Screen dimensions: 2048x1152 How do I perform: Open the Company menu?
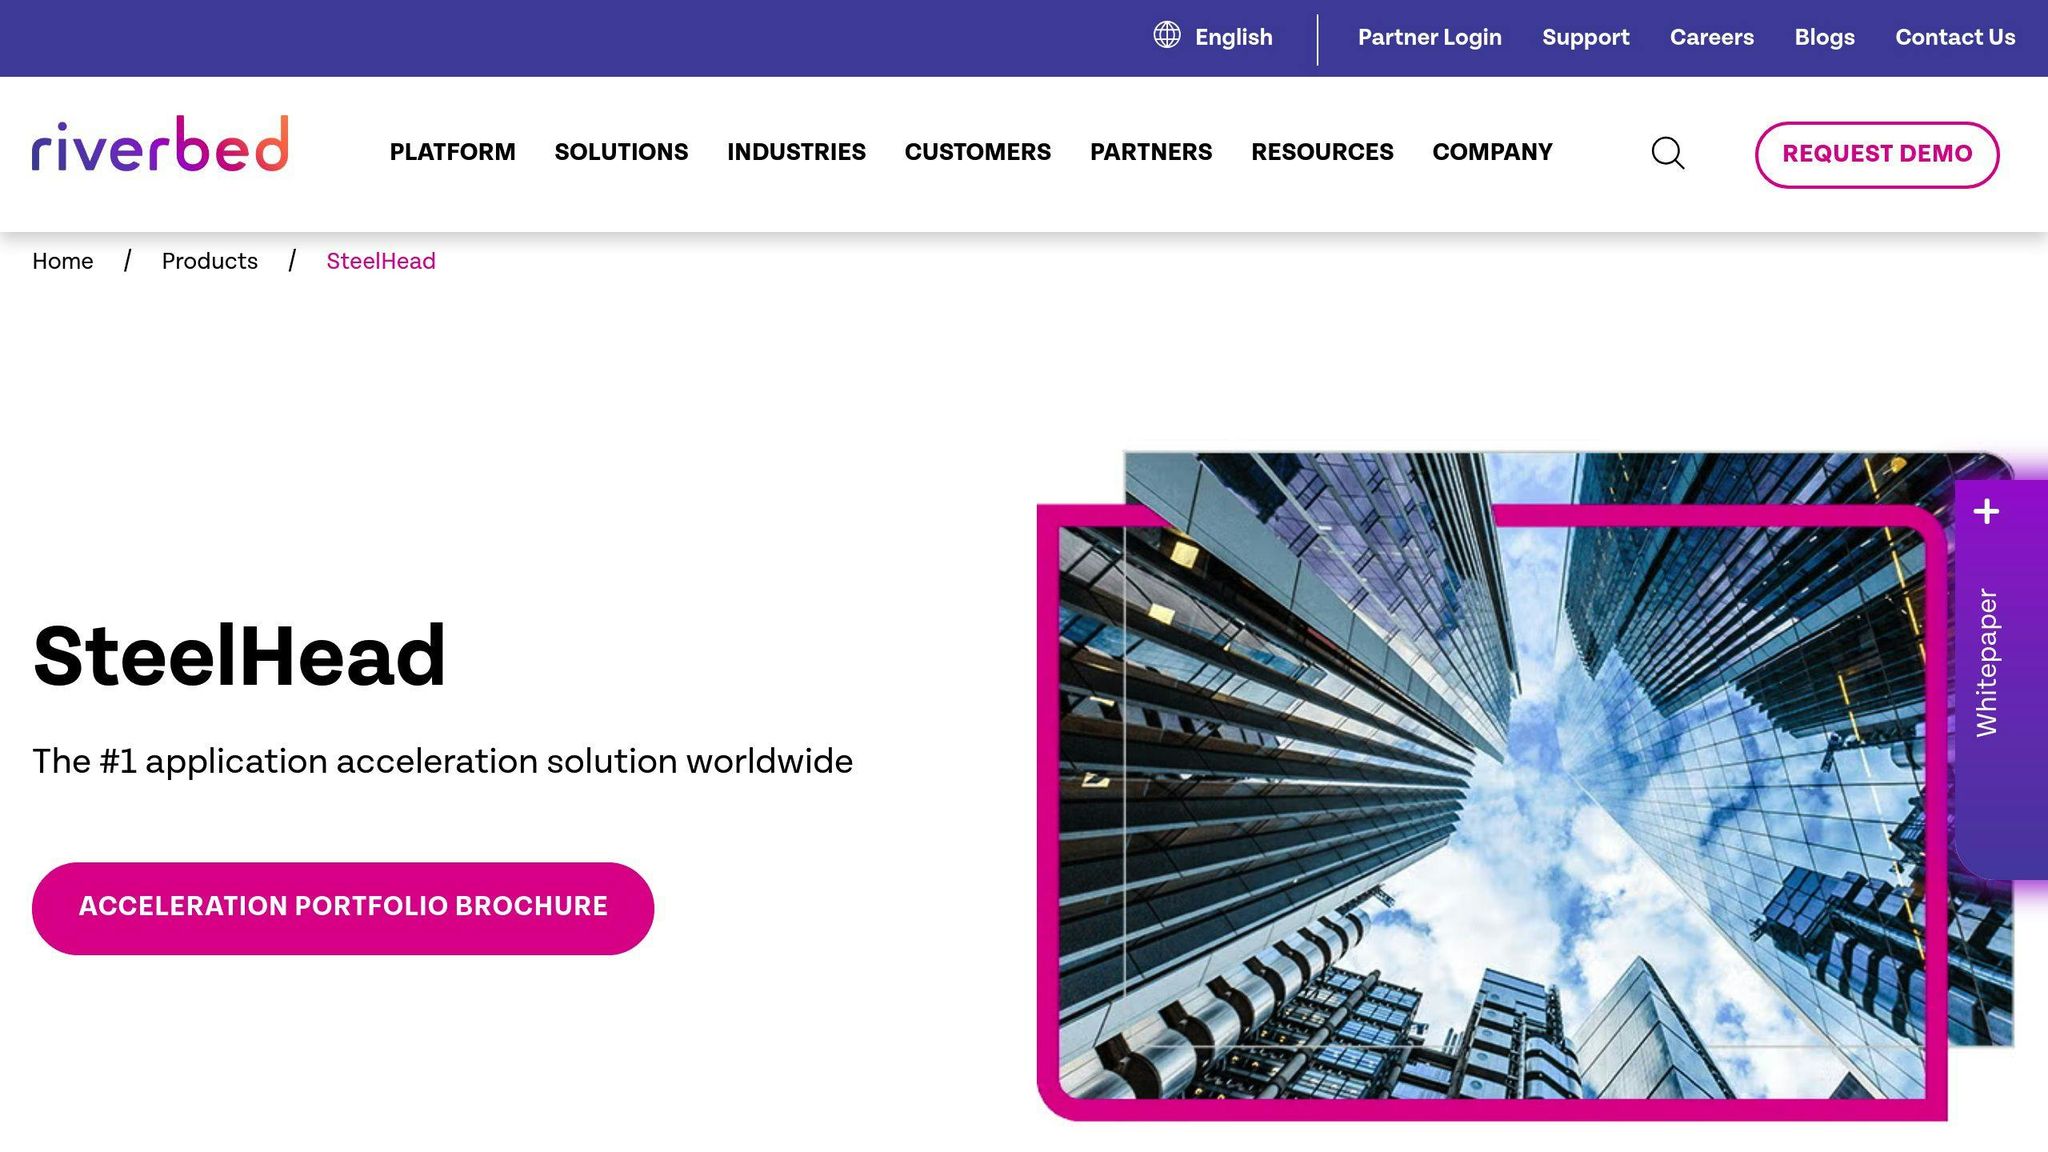(x=1491, y=152)
